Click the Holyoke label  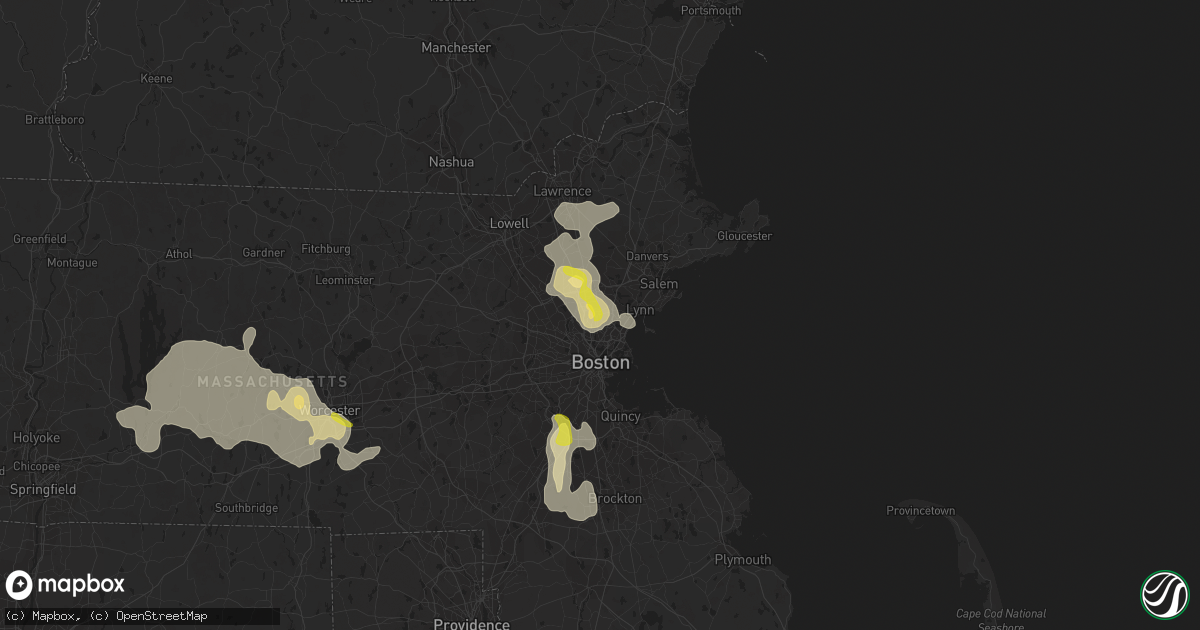[37, 438]
